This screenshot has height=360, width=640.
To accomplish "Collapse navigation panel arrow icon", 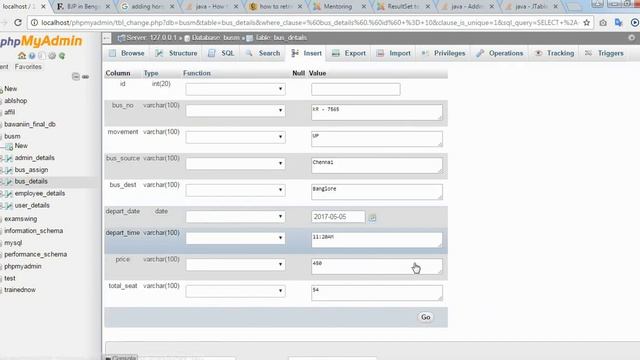I will (107, 38).
